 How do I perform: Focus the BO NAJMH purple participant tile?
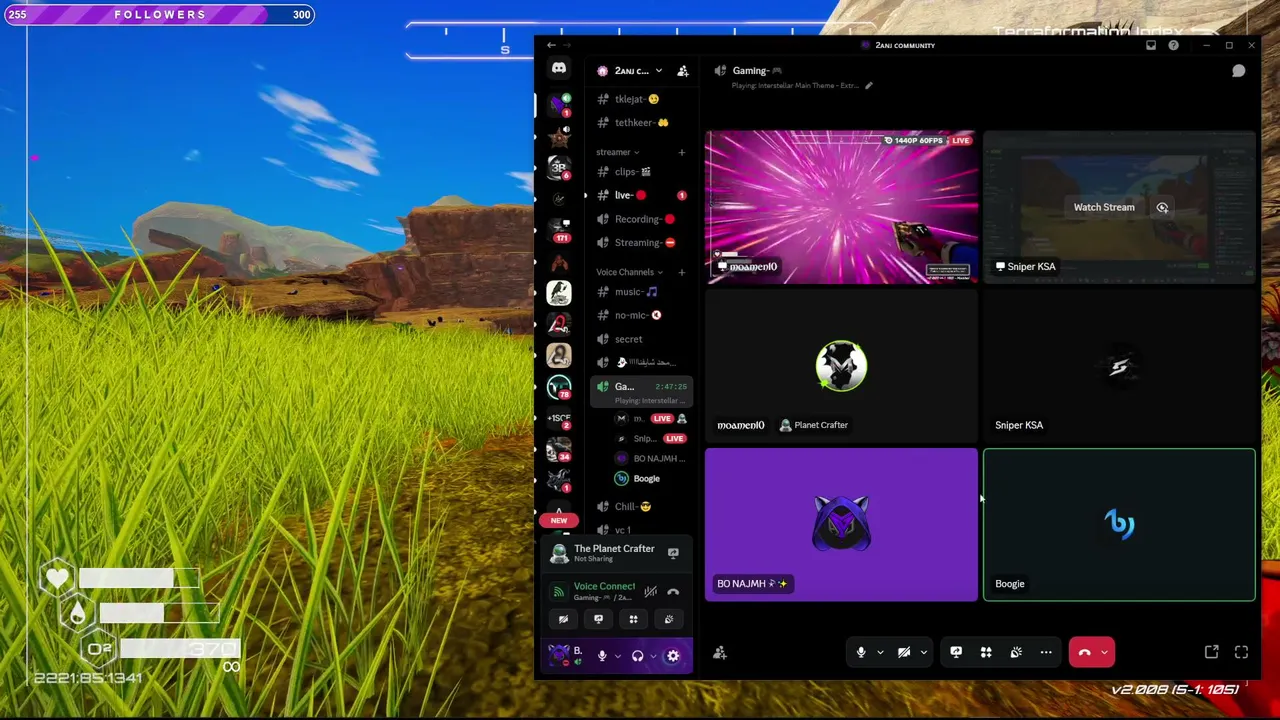click(841, 525)
